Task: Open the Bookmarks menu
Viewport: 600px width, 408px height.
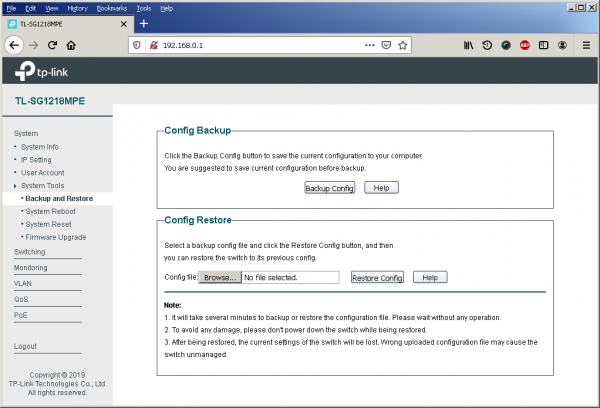Action: click(x=110, y=7)
